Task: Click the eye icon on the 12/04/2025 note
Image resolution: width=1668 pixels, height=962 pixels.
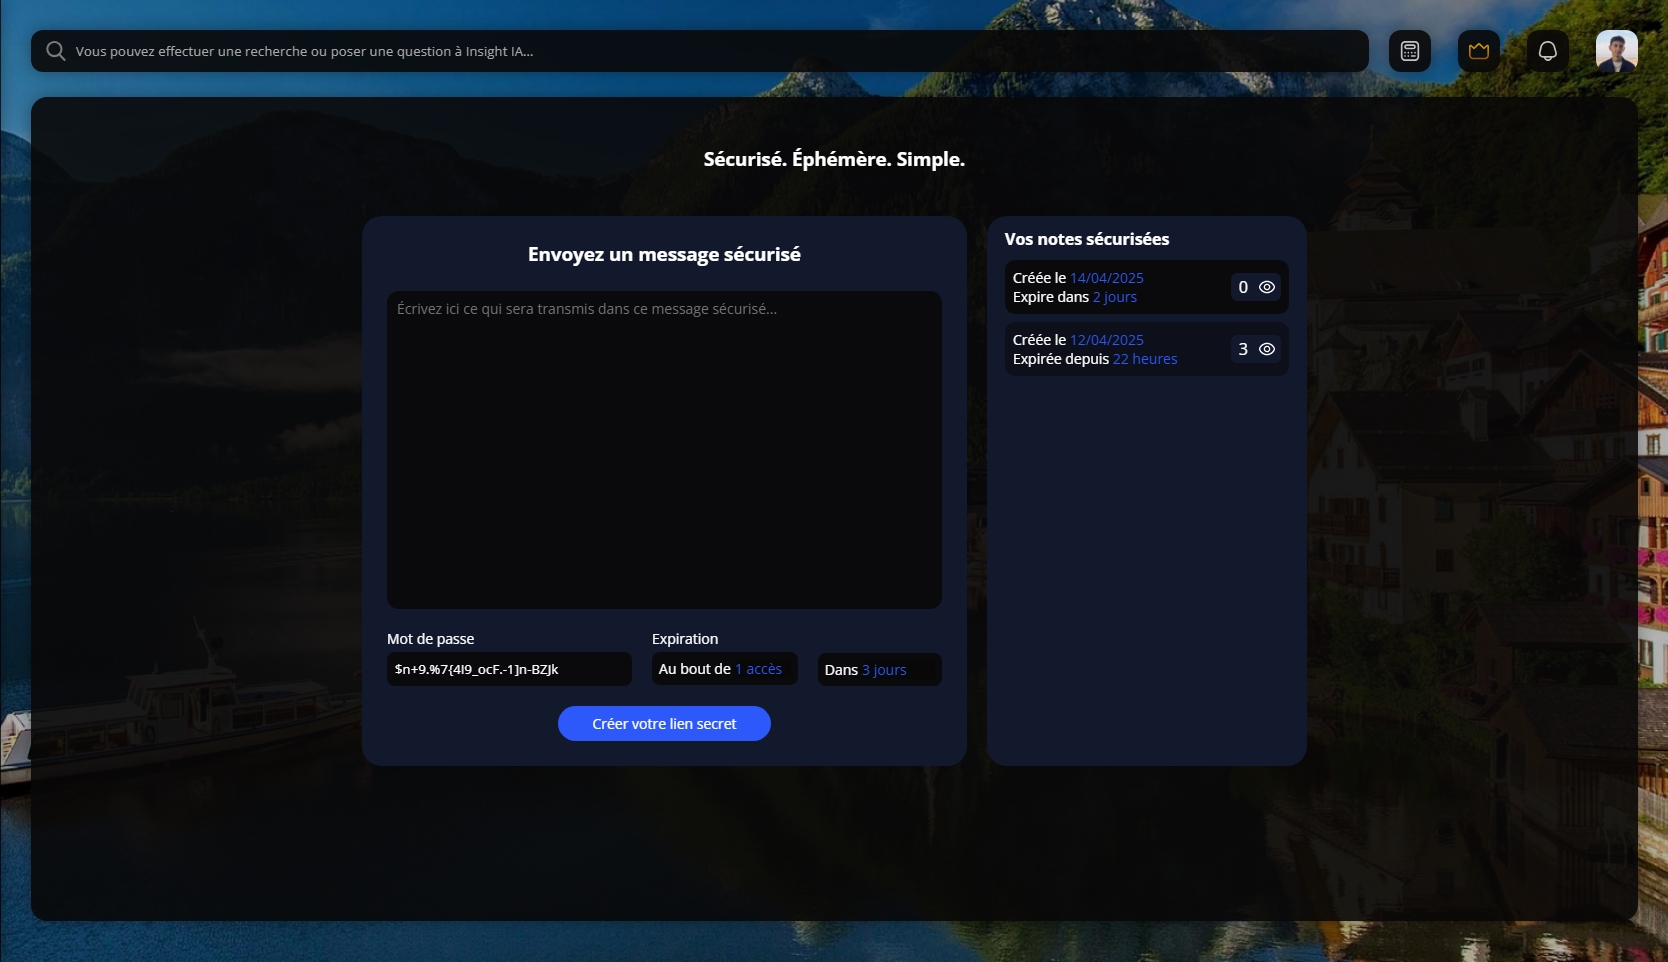Action: 1267,349
